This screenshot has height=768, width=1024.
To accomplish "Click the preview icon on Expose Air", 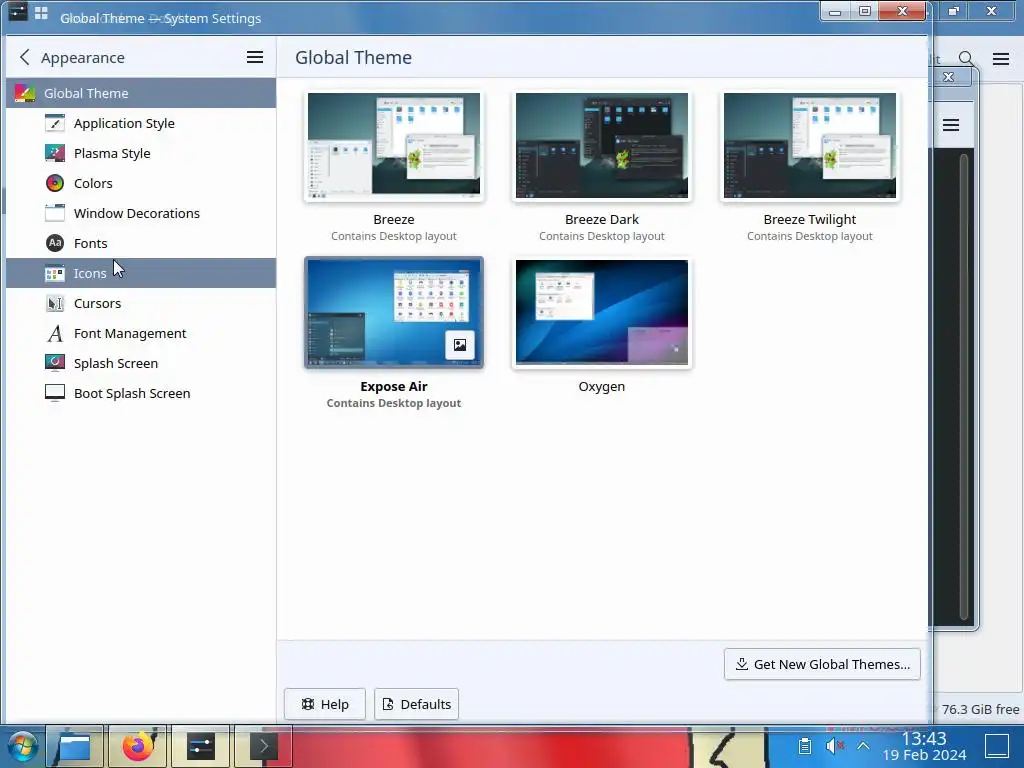I will click(460, 345).
